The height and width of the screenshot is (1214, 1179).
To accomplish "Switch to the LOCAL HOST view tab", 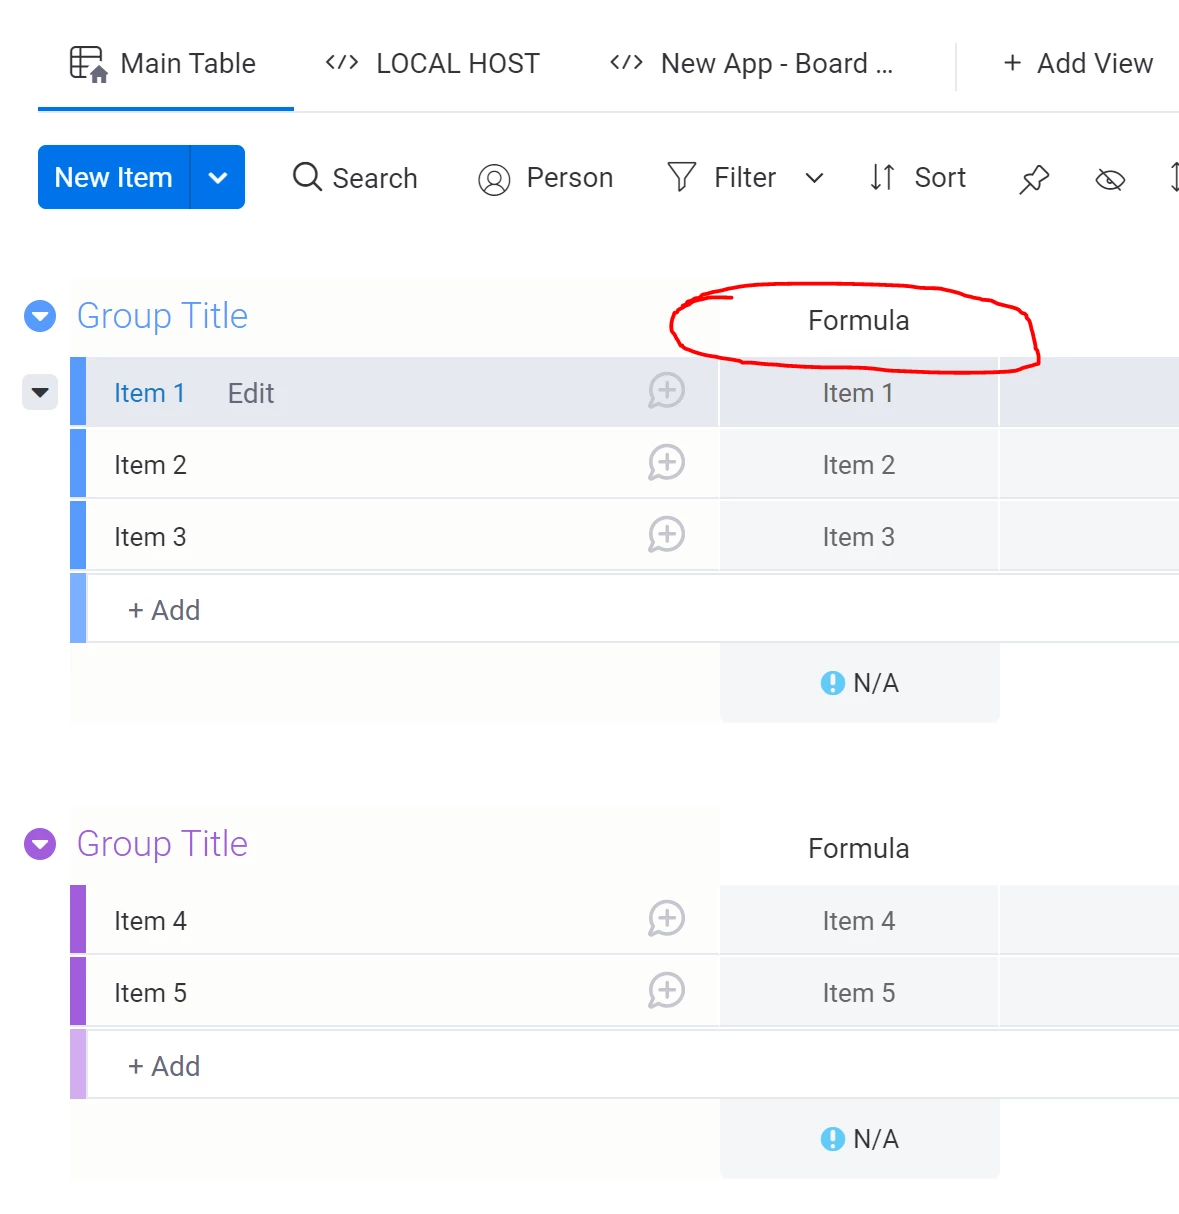I will point(432,64).
